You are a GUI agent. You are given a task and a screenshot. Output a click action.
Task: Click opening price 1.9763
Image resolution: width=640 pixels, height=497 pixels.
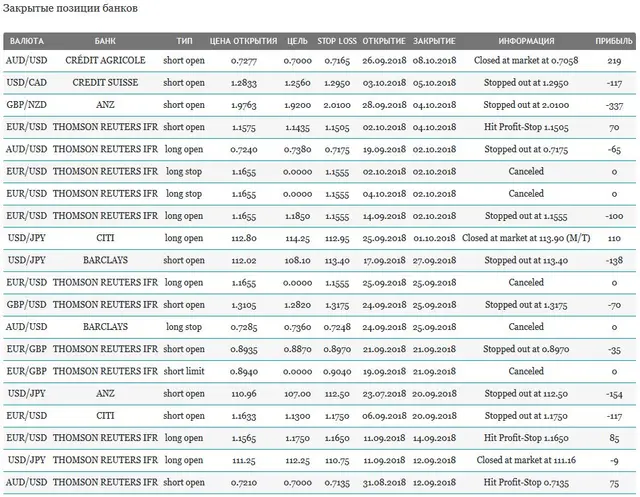(244, 105)
